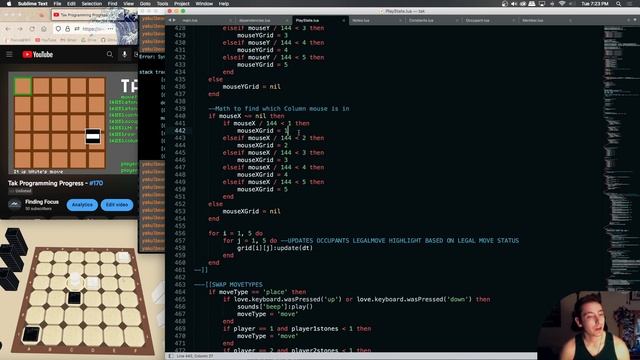Click the YouTube voice search microphone
This screenshot has width=640, height=360.
124,54
